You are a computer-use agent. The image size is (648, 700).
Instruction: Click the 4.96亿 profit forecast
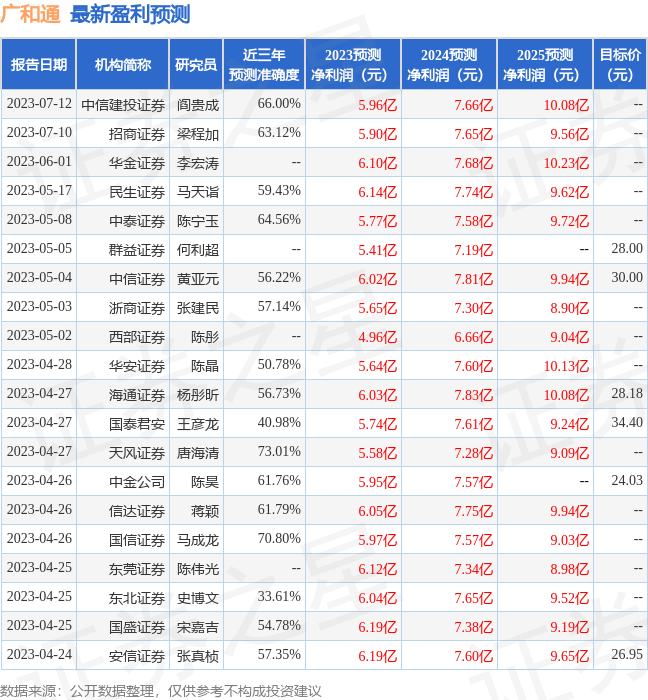point(378,338)
